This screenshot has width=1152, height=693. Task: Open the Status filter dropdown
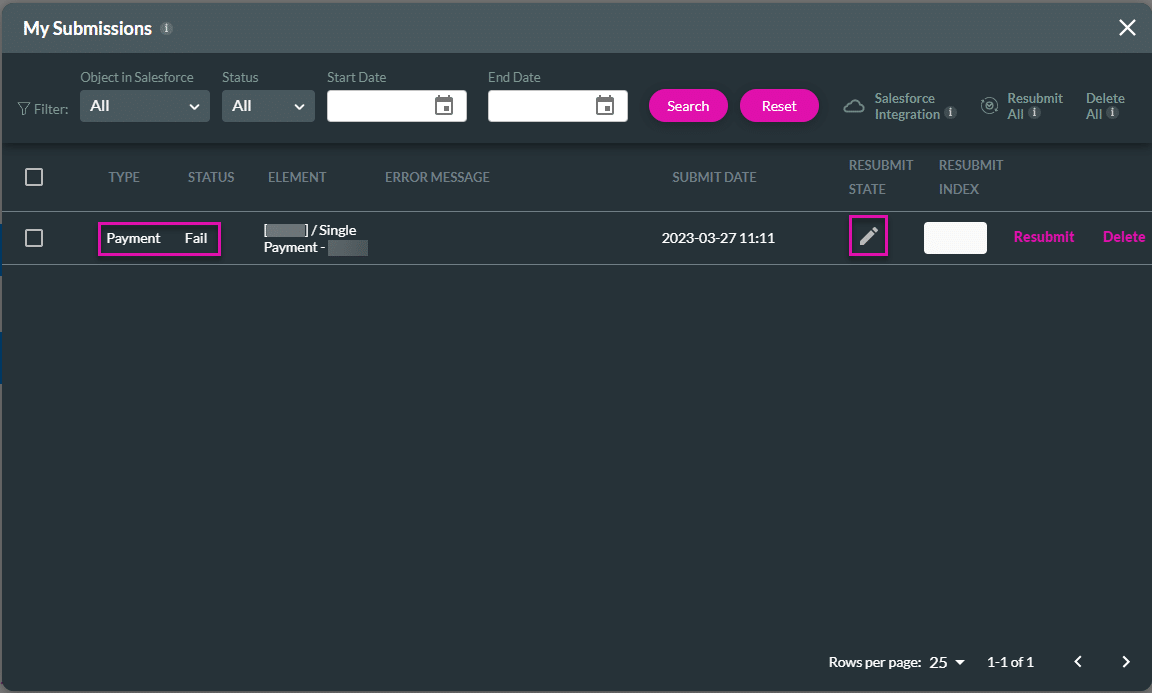[x=268, y=106]
